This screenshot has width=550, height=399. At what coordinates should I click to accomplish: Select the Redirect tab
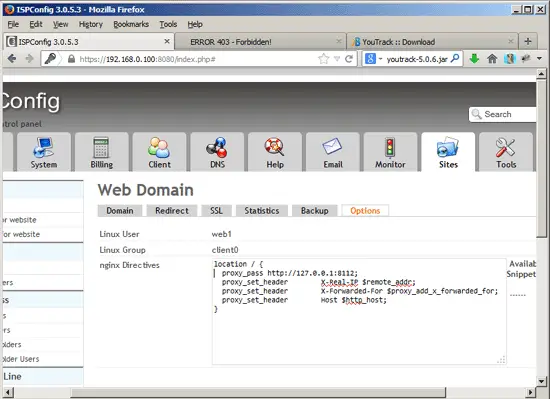[x=172, y=211]
